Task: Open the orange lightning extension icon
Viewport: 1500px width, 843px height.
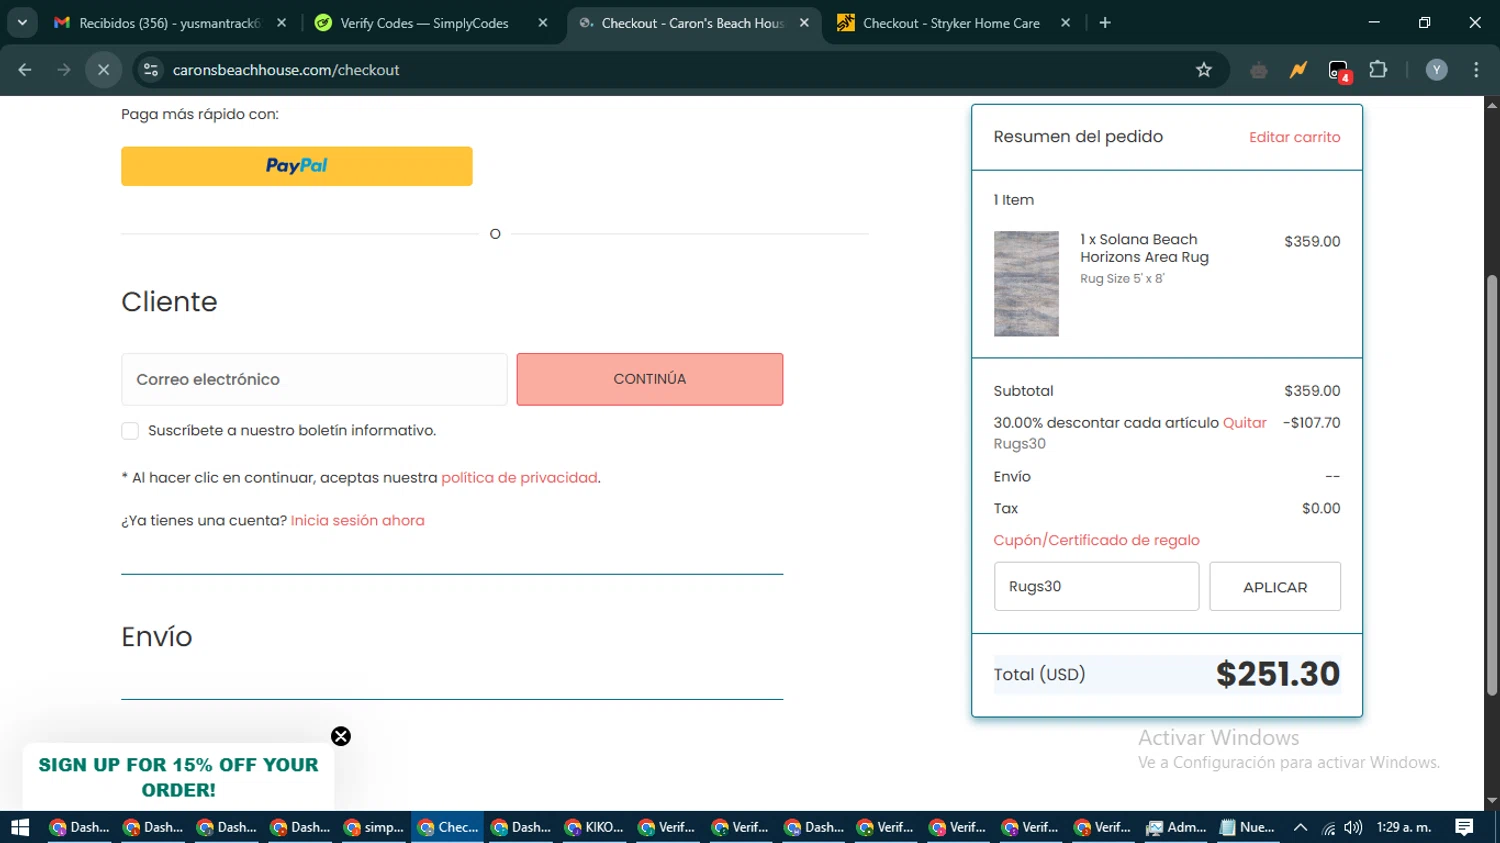Action: click(1298, 70)
